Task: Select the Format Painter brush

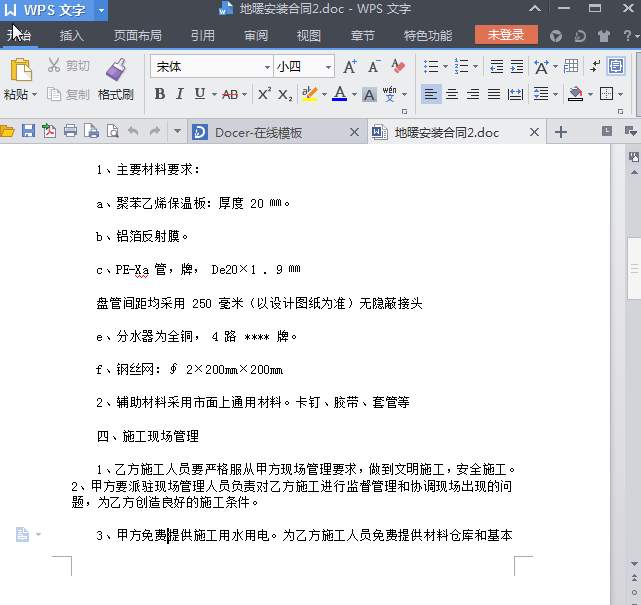Action: 116,69
